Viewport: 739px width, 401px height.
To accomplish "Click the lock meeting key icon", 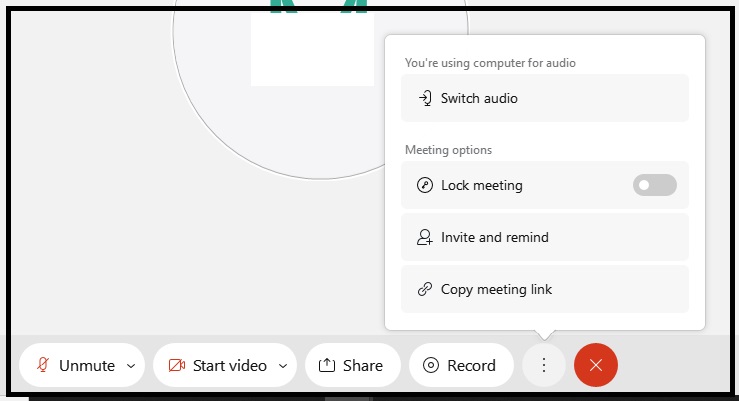I will (425, 185).
